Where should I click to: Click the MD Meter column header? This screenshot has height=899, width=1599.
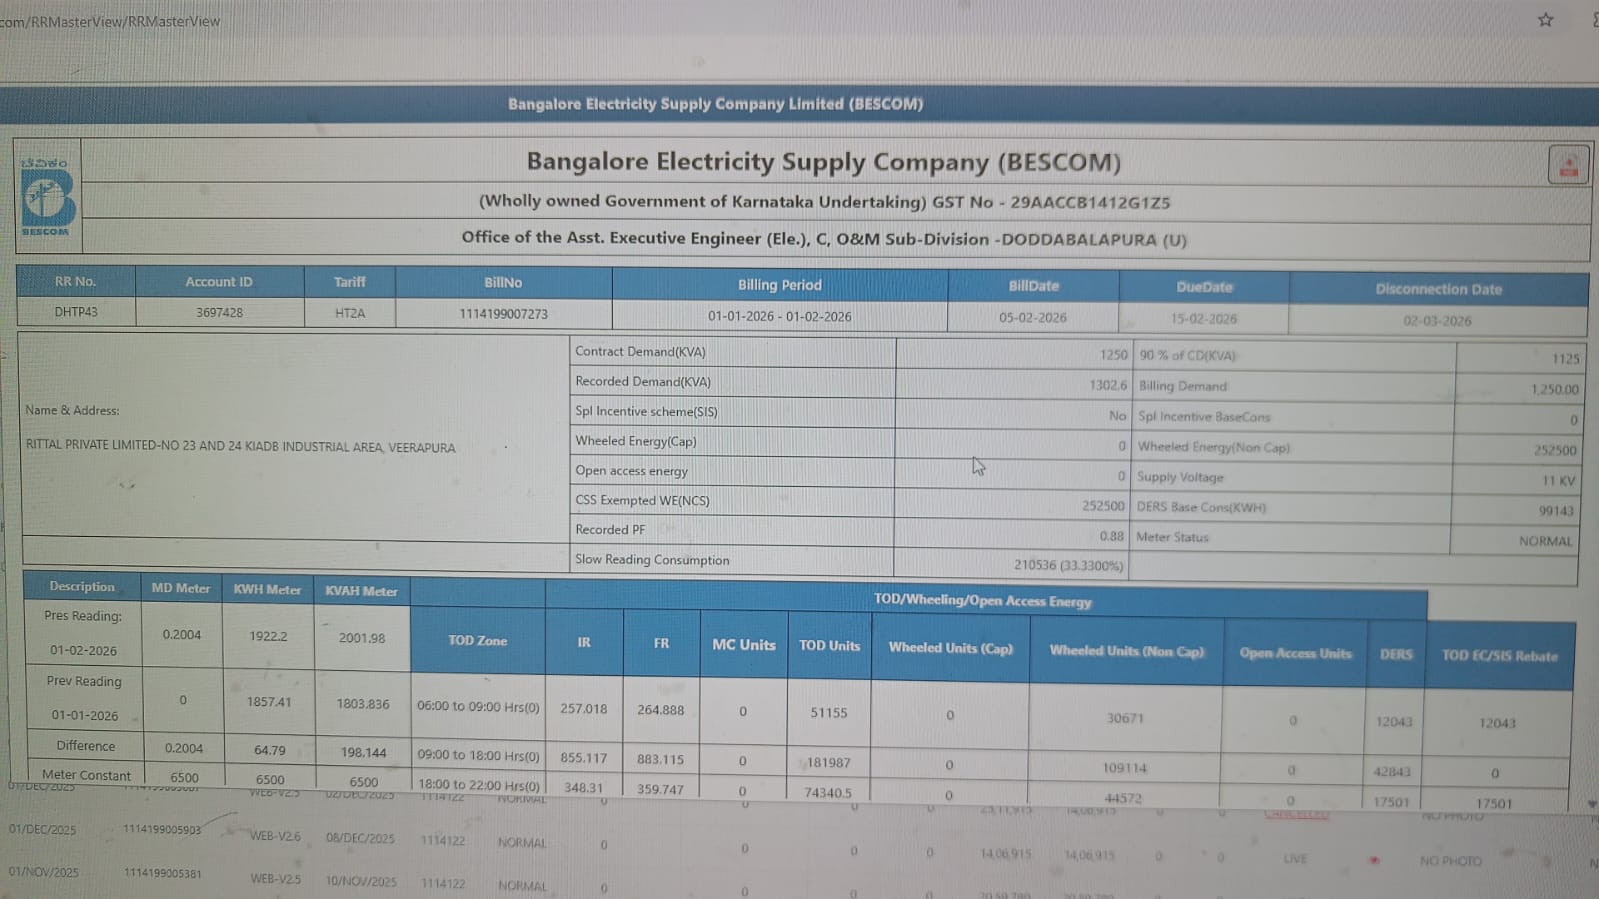[181, 588]
